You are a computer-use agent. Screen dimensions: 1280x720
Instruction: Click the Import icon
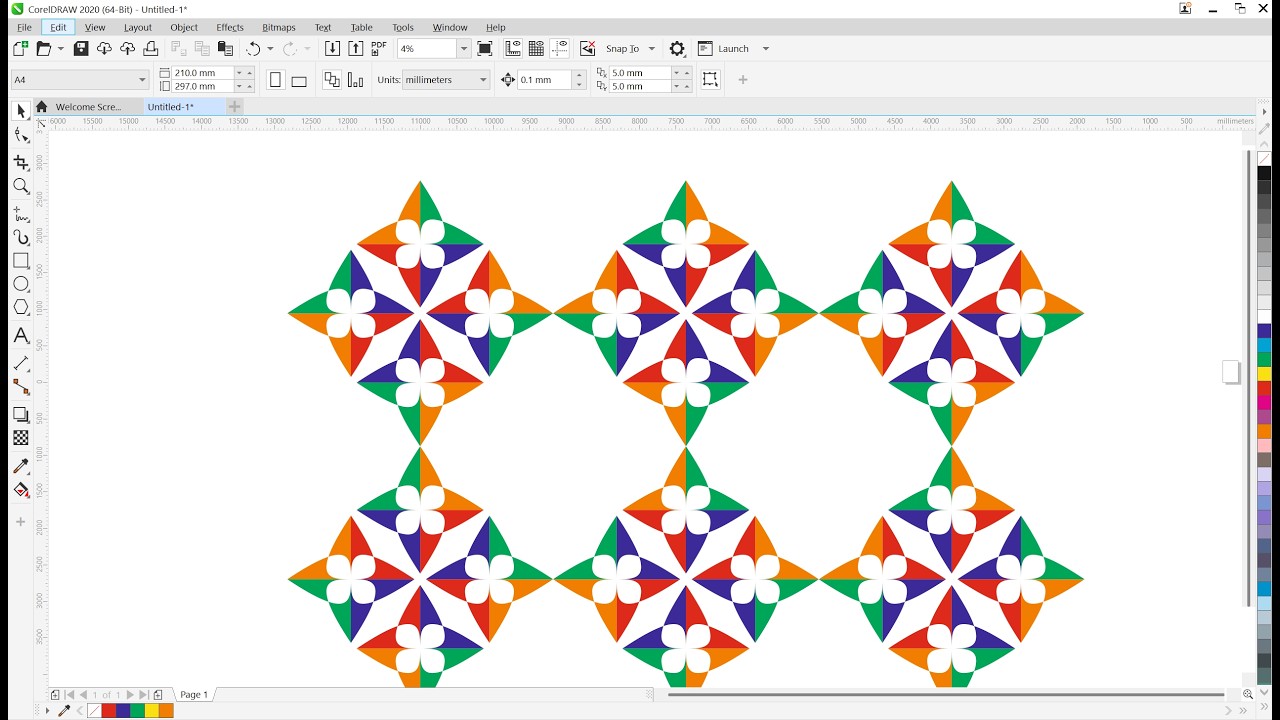332,48
